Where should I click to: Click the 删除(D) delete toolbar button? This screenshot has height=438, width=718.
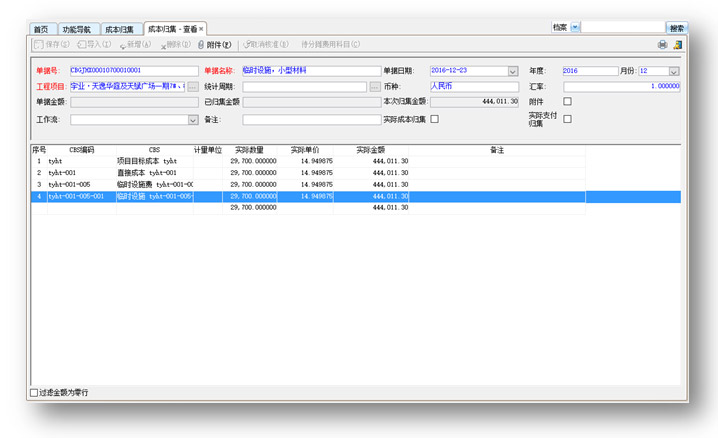point(176,44)
